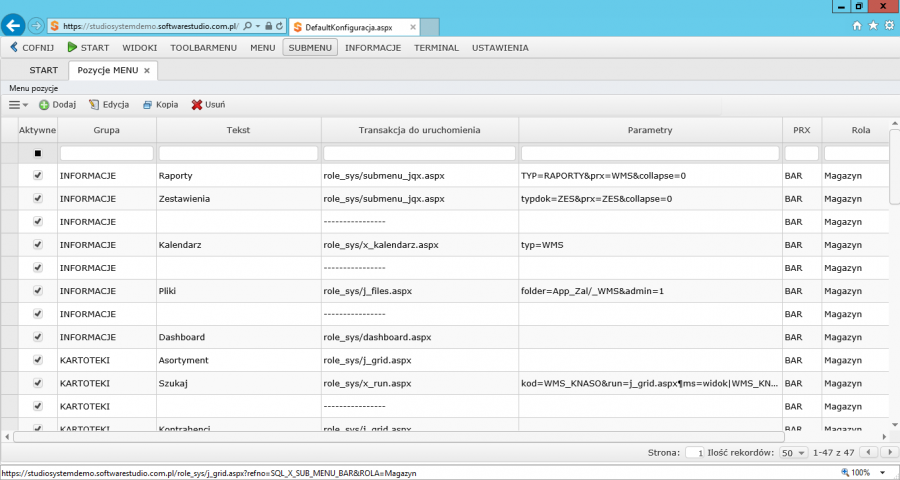This screenshot has width=900, height=480.
Task: Open the browser home icon
Action: pyautogui.click(x=856, y=26)
